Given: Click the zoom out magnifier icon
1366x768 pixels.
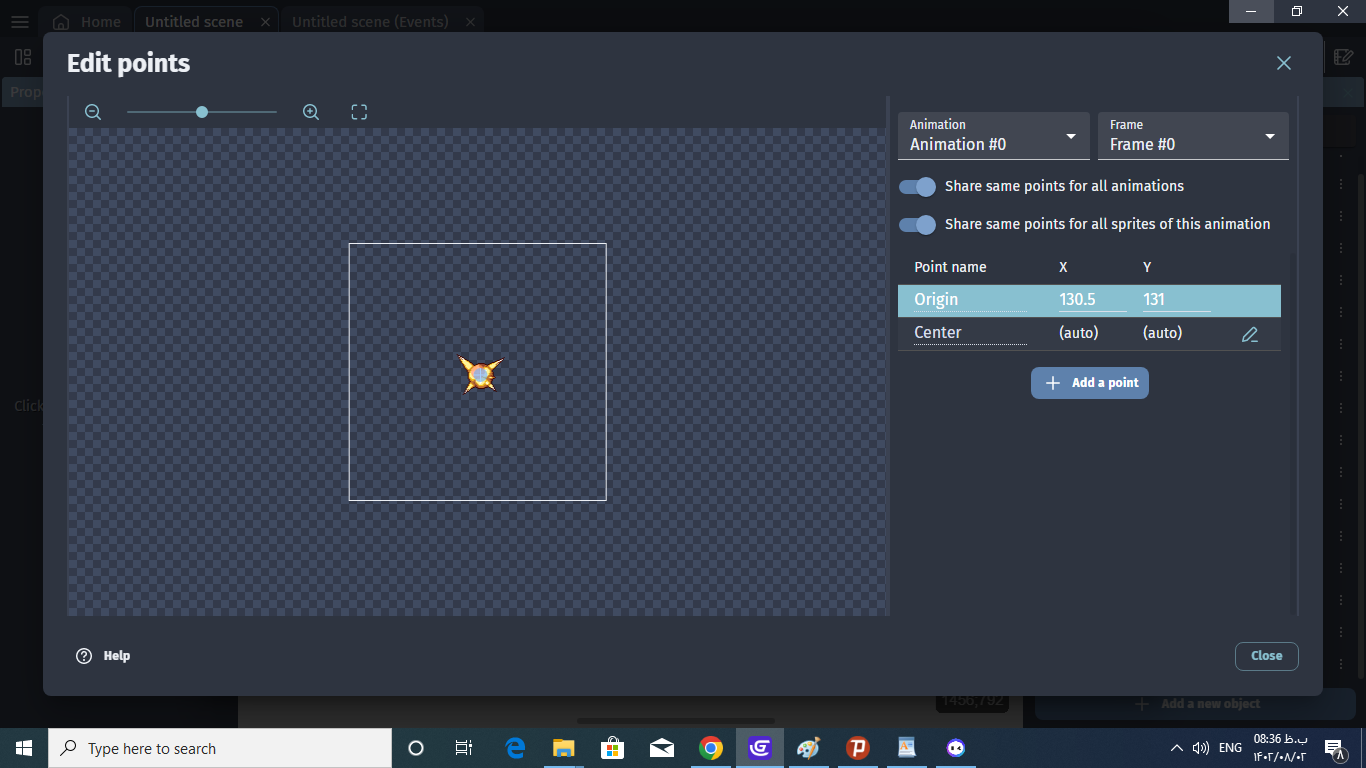Looking at the screenshot, I should 93,112.
